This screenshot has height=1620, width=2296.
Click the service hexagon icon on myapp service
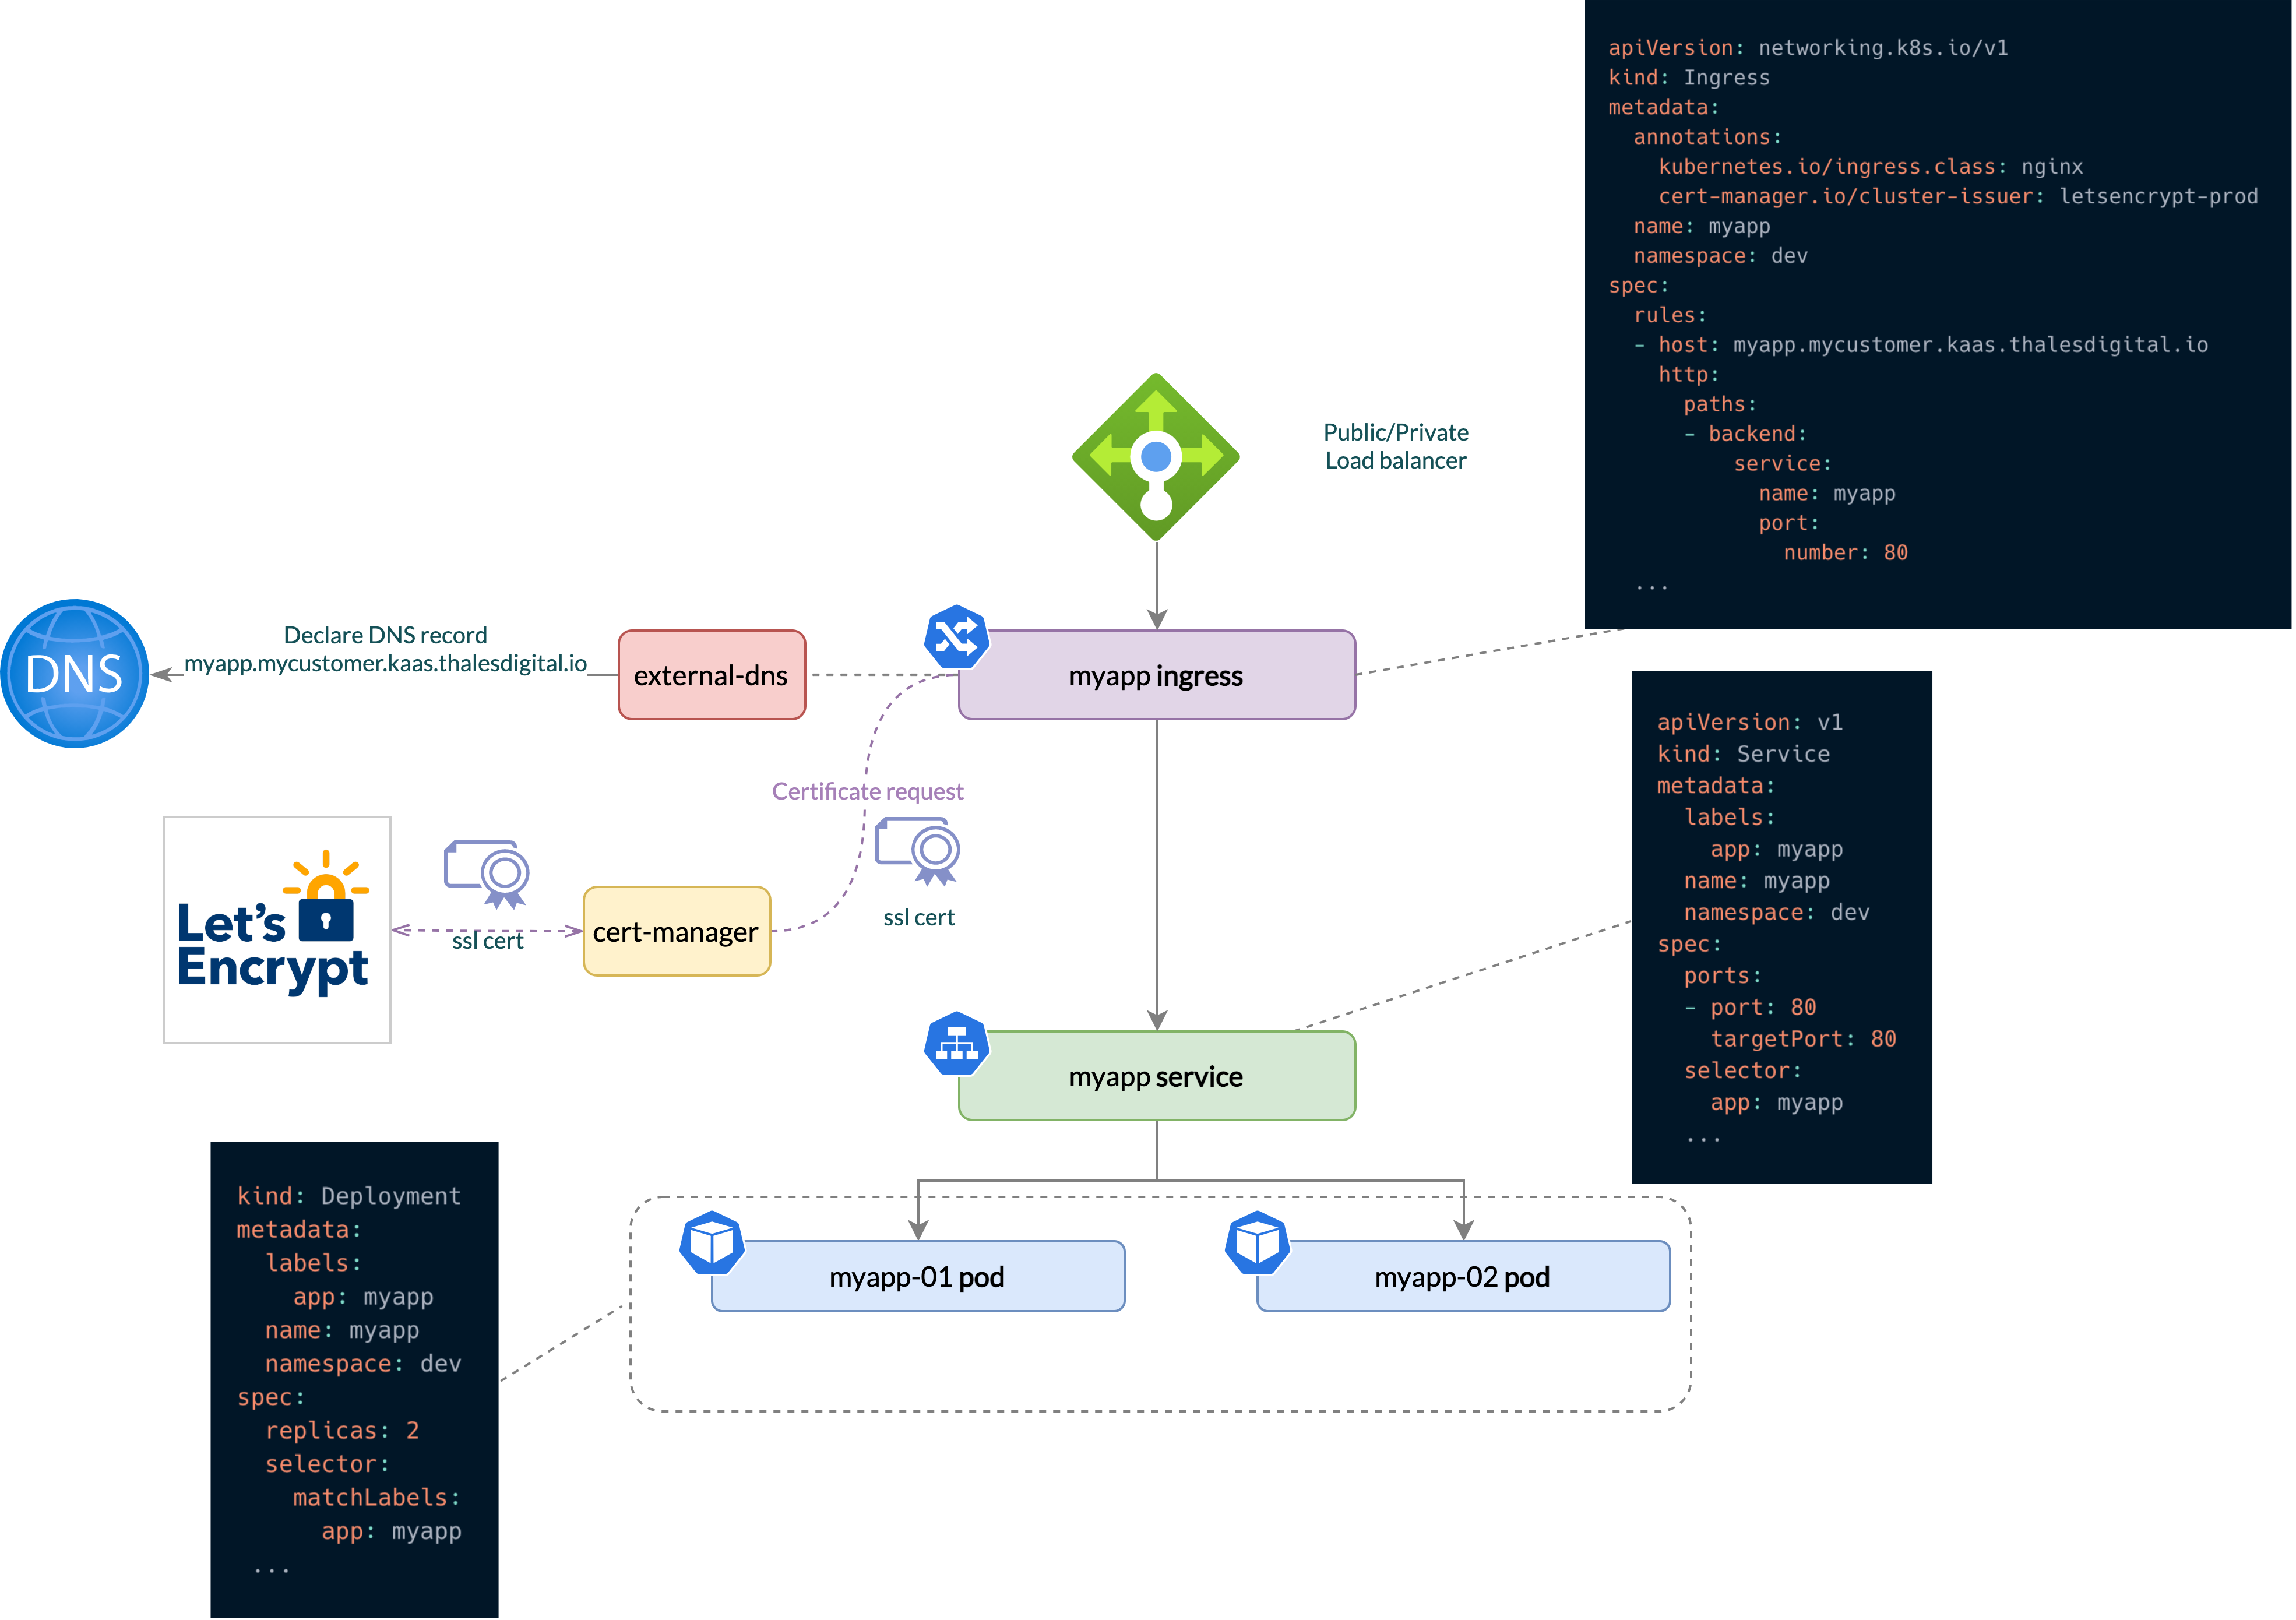(x=957, y=1044)
